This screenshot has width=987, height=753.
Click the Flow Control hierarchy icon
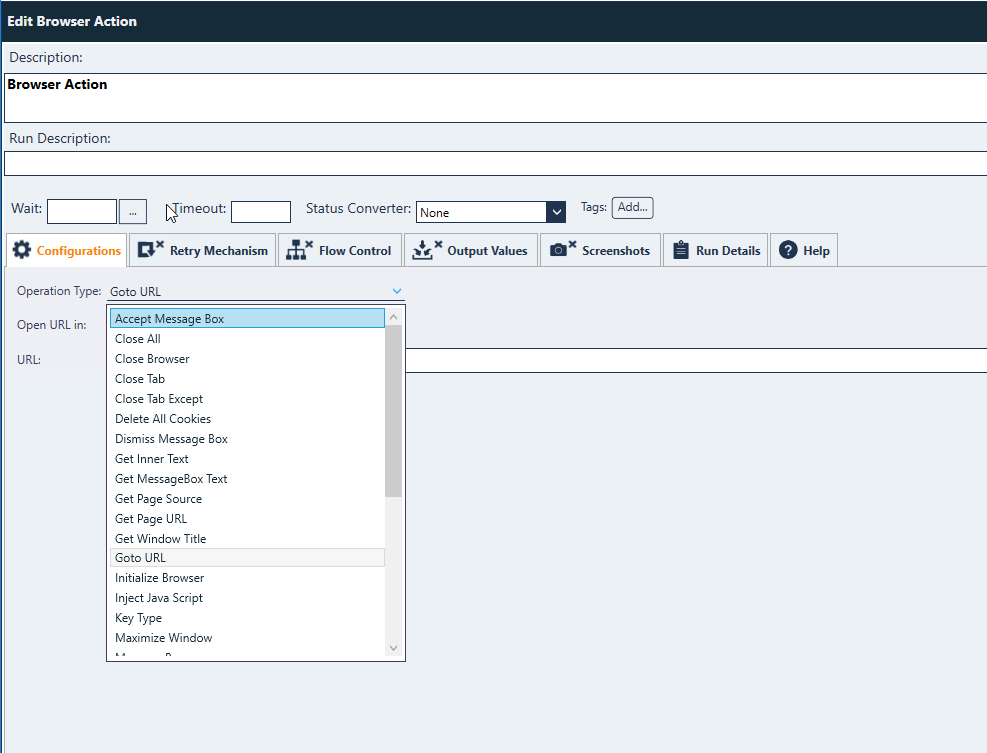(300, 250)
